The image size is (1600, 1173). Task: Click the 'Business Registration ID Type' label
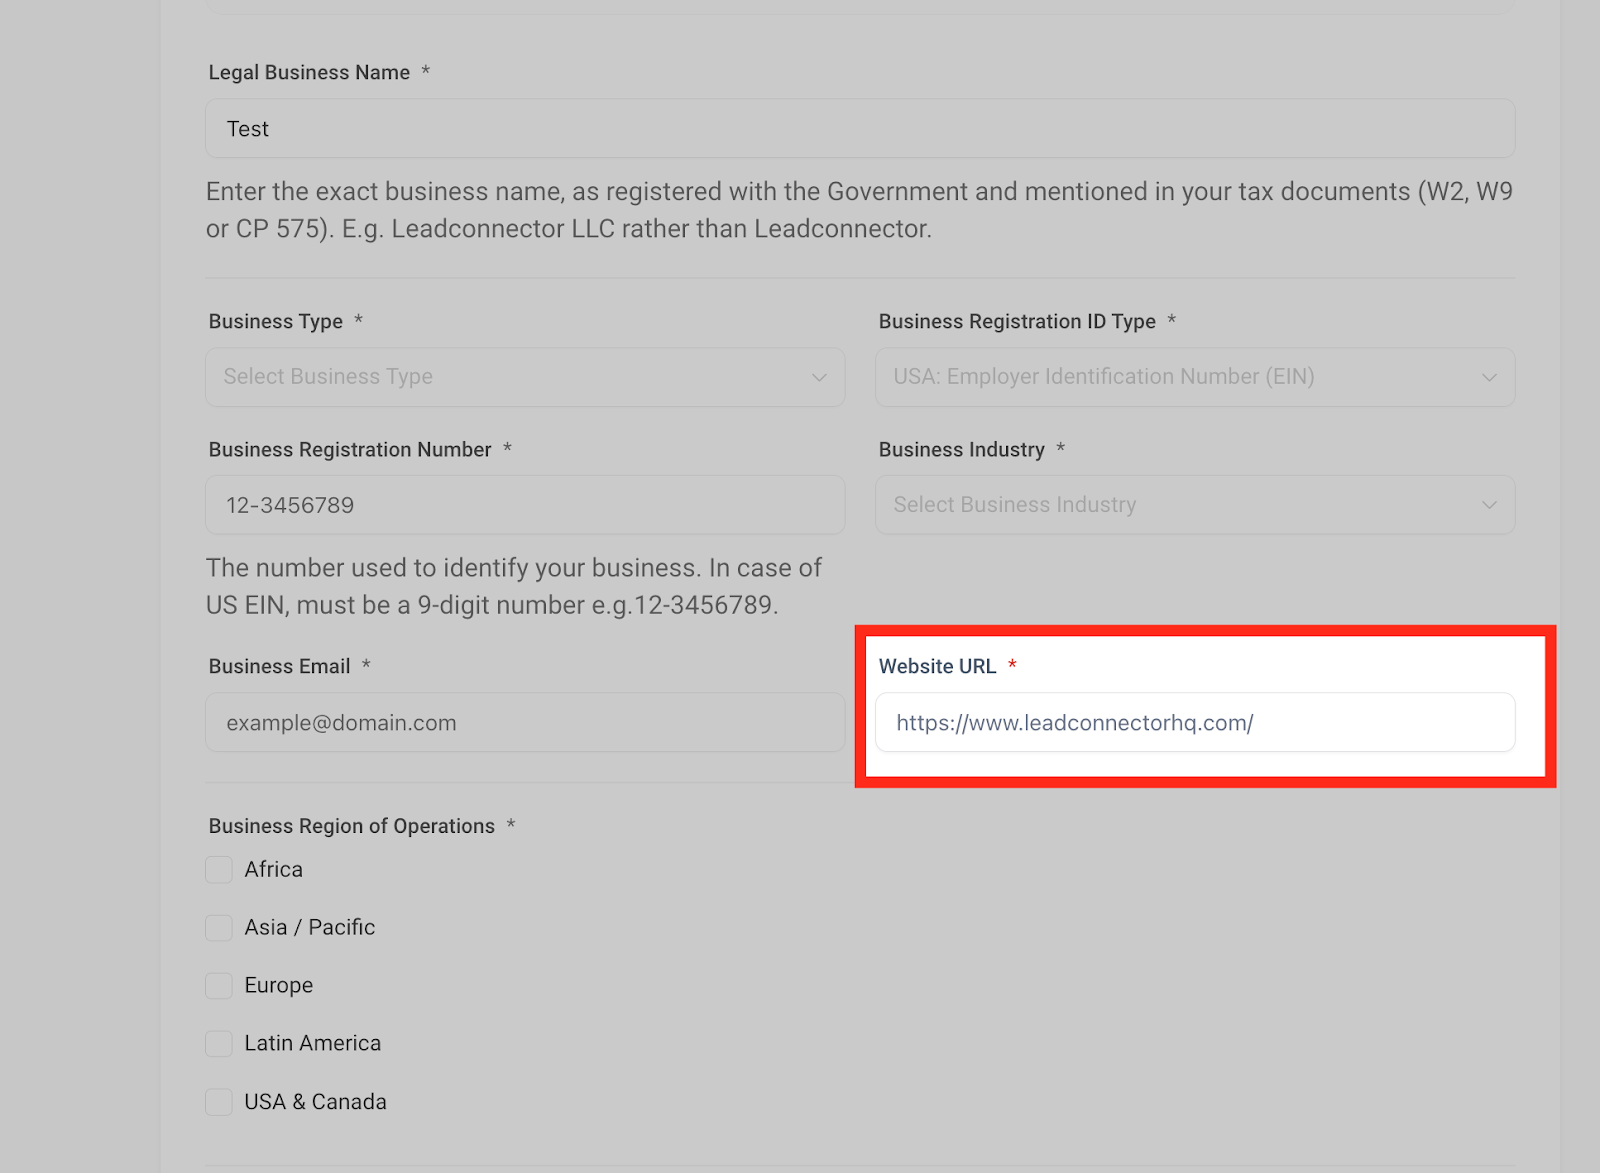1017,321
